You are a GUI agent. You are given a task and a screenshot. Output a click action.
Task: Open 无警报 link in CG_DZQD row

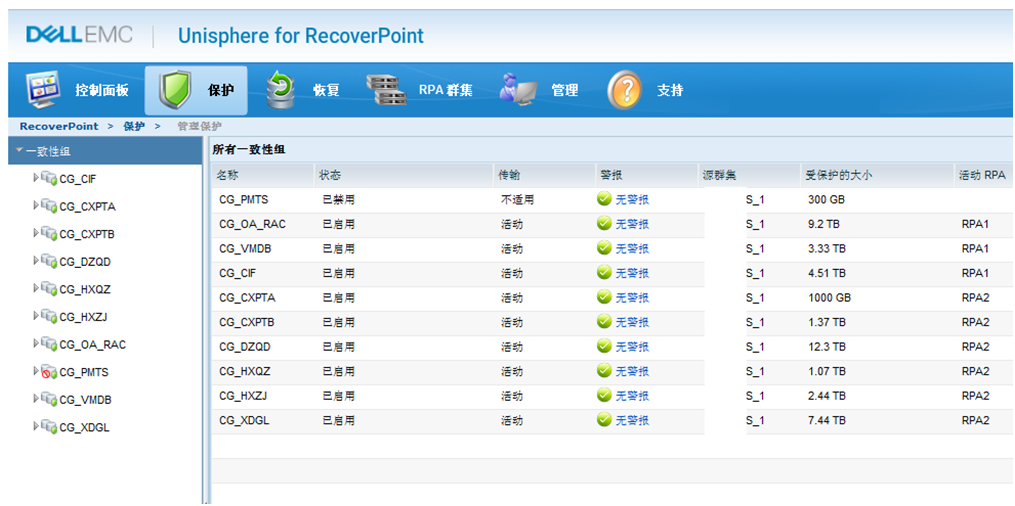click(632, 347)
